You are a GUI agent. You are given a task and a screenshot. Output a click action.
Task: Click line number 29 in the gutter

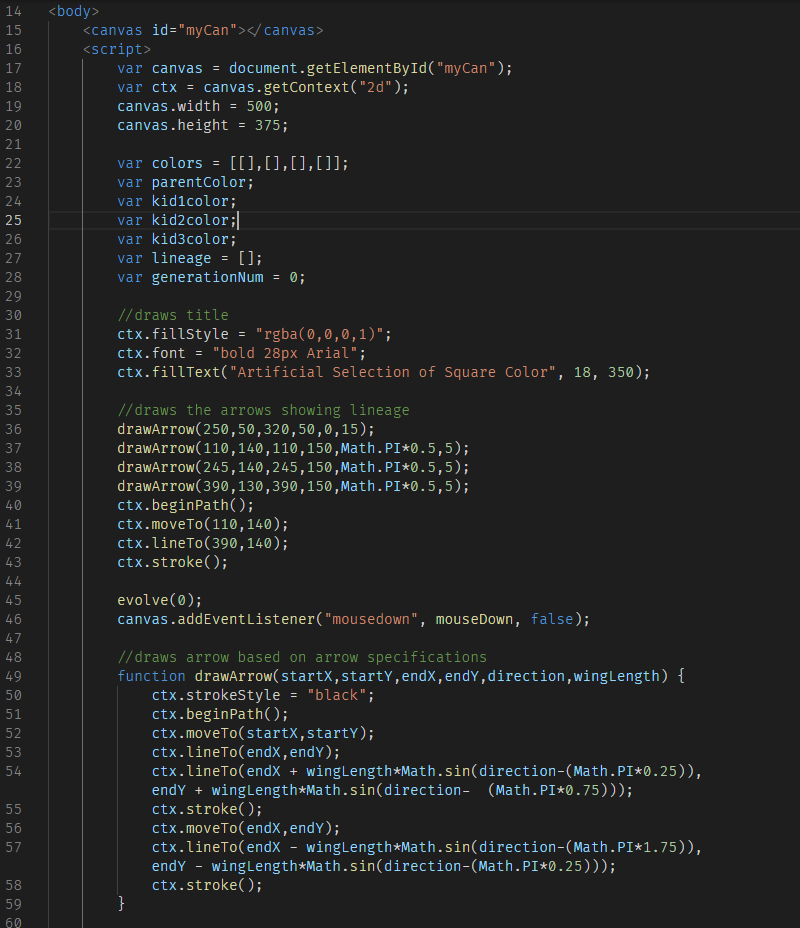13,296
